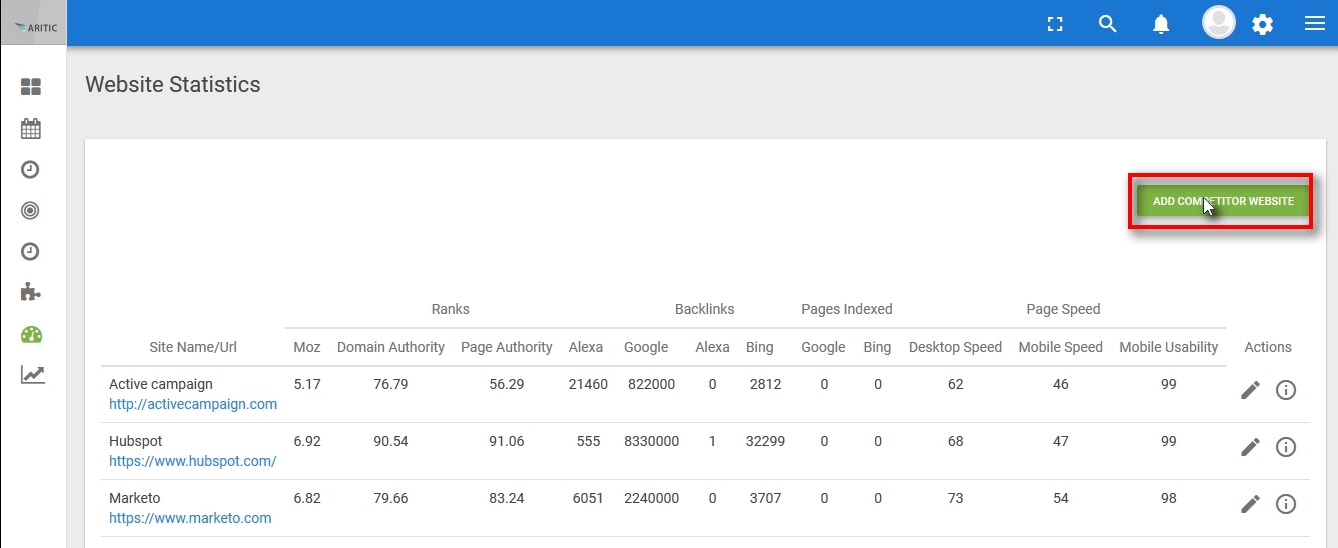View info for Hubspot row

(1286, 447)
